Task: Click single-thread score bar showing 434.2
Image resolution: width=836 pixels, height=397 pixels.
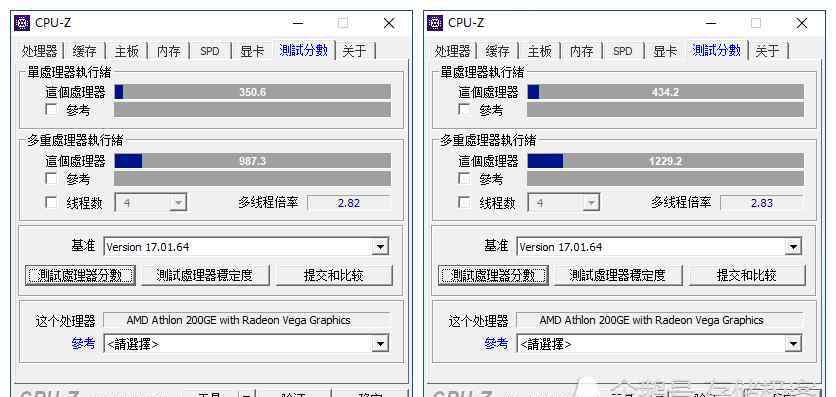Action: tap(666, 92)
